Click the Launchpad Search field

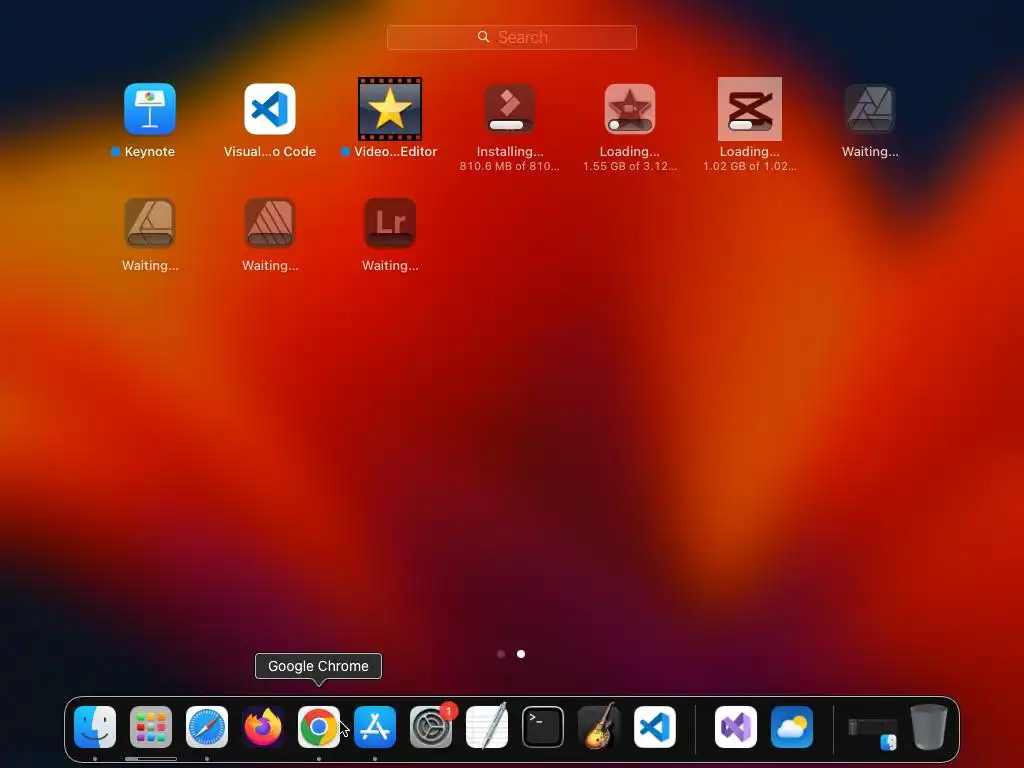pos(511,37)
